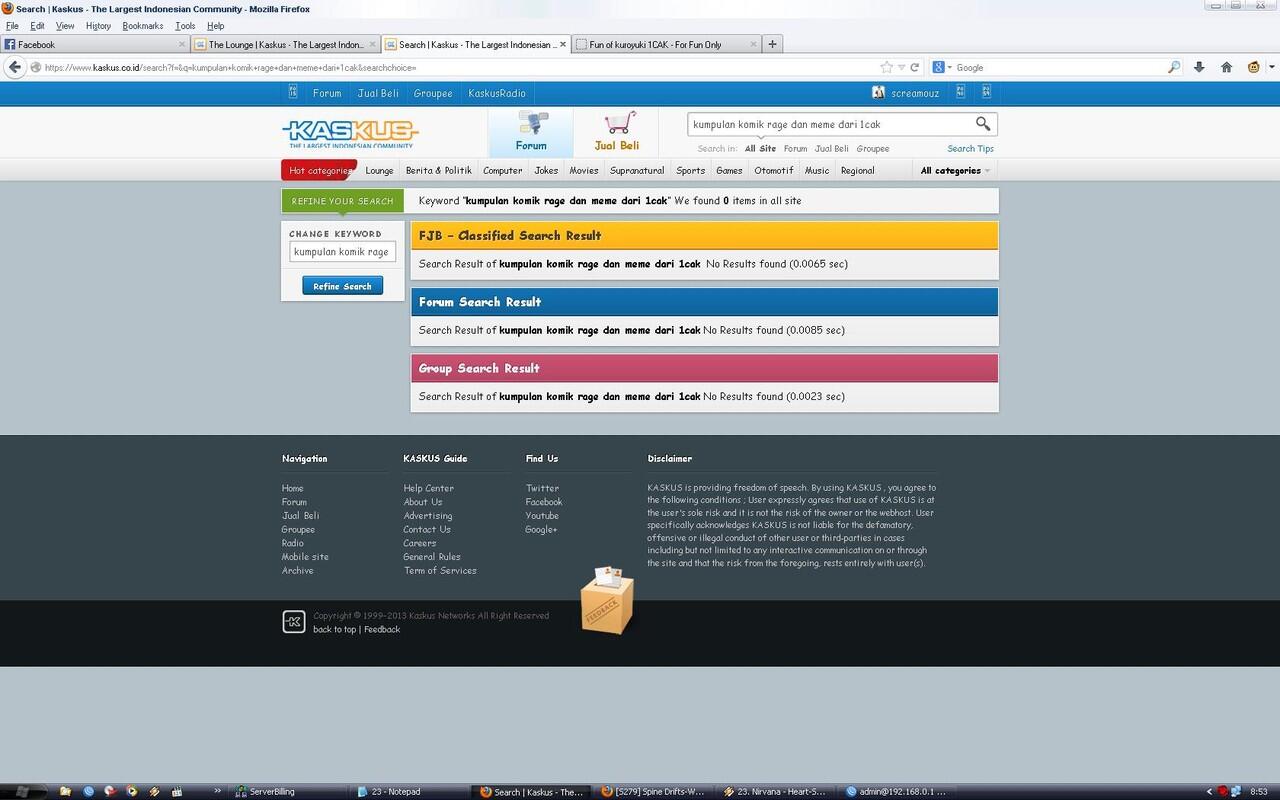Screen dimensions: 1280x800
Task: Click the Change Keyword input field
Action: click(x=342, y=252)
